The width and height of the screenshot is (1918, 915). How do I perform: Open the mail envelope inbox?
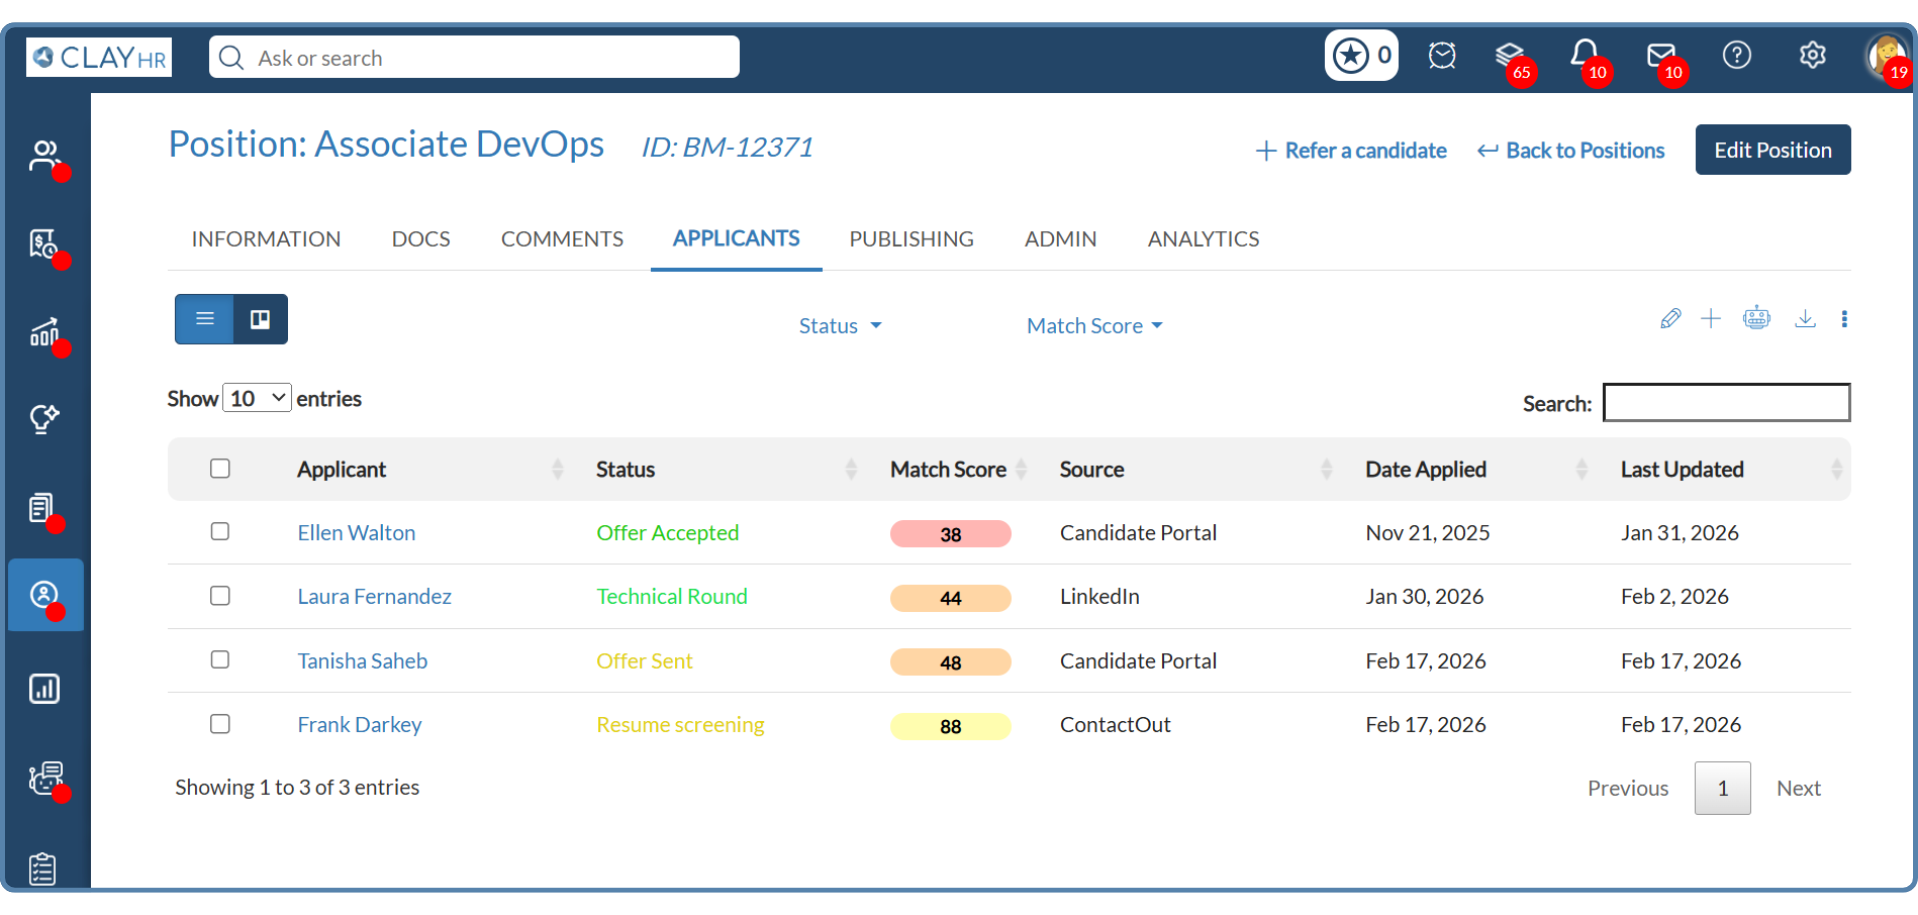click(x=1661, y=55)
